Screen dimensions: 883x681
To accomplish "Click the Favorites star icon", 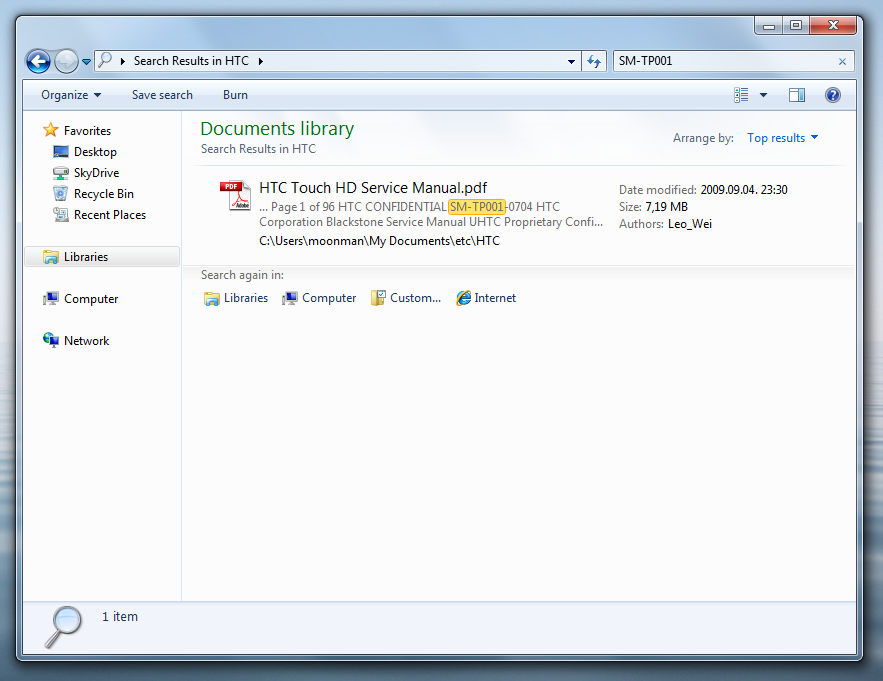I will tap(51, 130).
